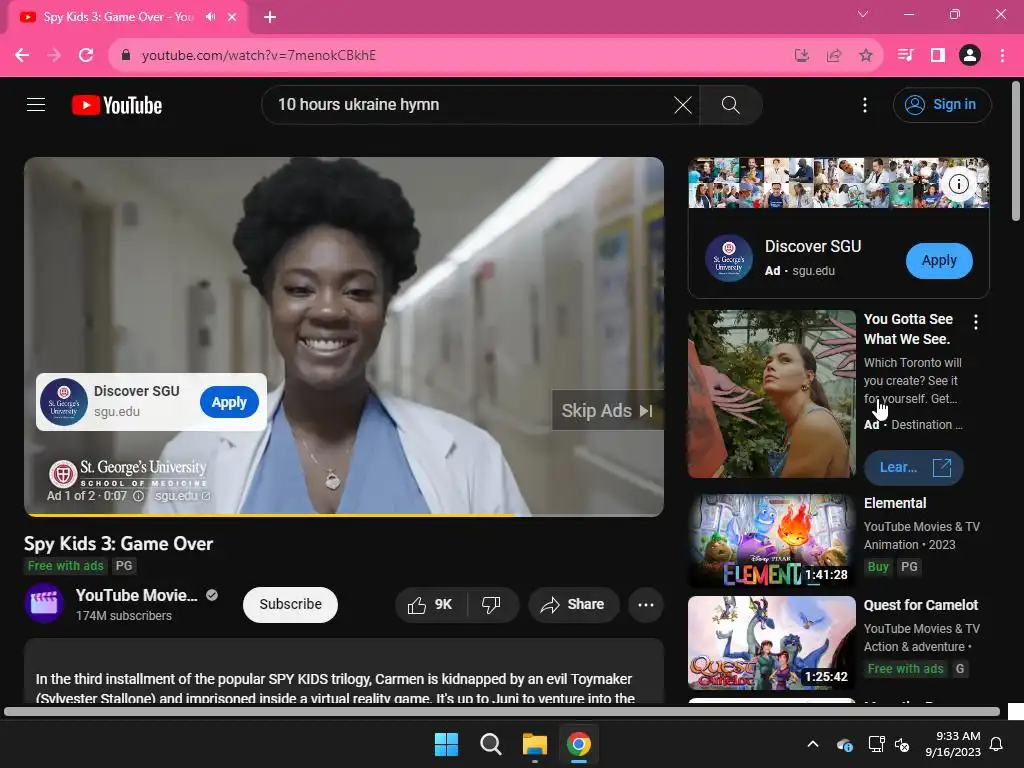Open in-video Discover SGU ad title
The width and height of the screenshot is (1024, 768).
coord(136,391)
